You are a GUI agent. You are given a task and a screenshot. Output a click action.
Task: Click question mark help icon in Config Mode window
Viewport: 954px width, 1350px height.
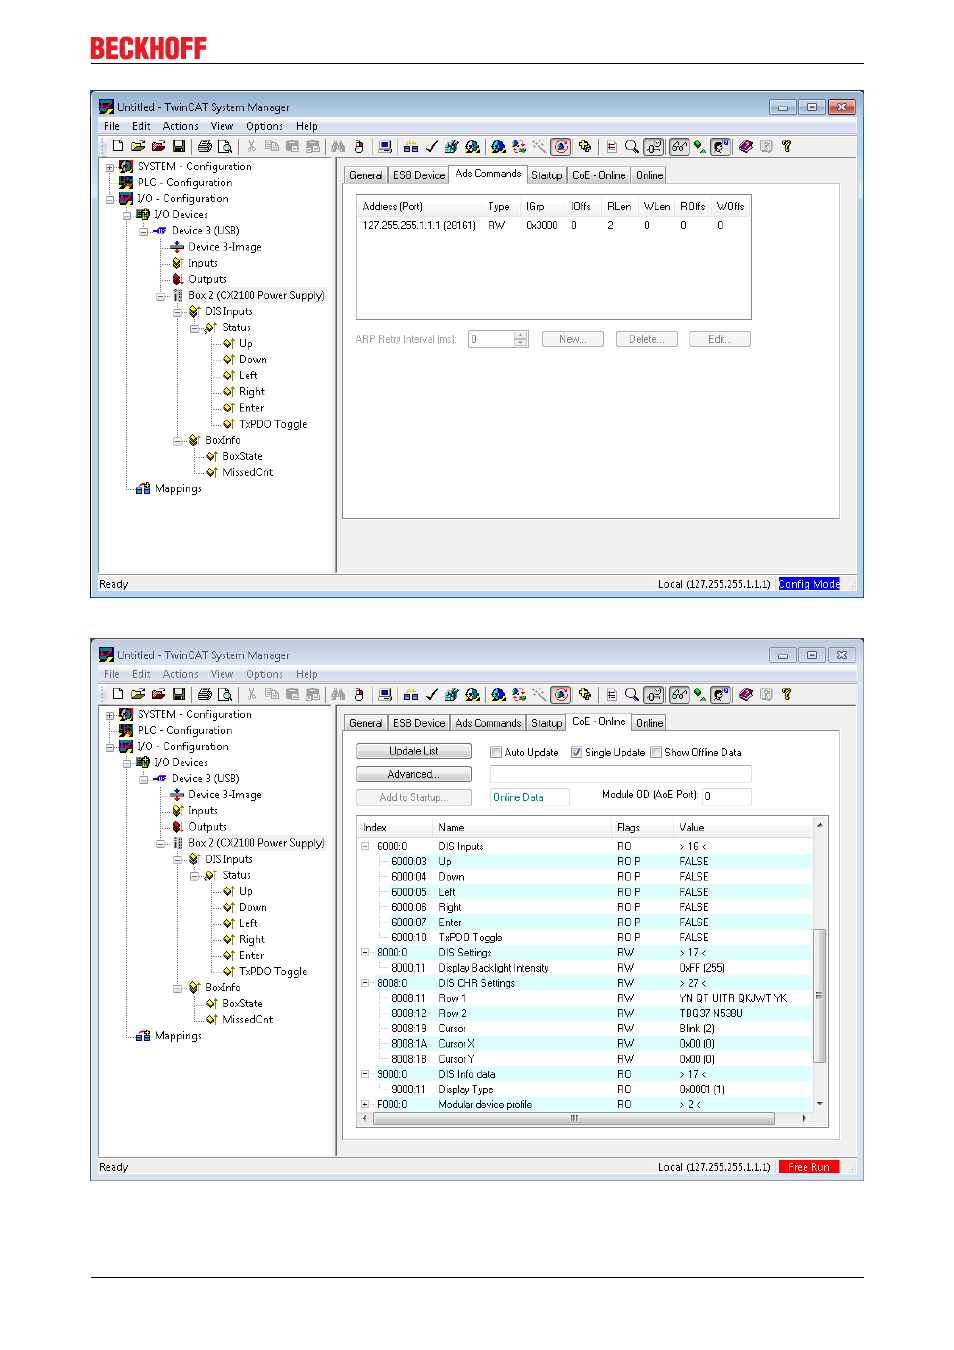[787, 146]
